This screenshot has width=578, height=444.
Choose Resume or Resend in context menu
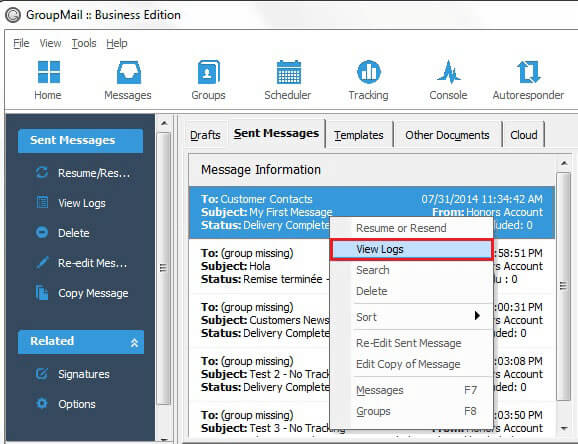(x=411, y=228)
